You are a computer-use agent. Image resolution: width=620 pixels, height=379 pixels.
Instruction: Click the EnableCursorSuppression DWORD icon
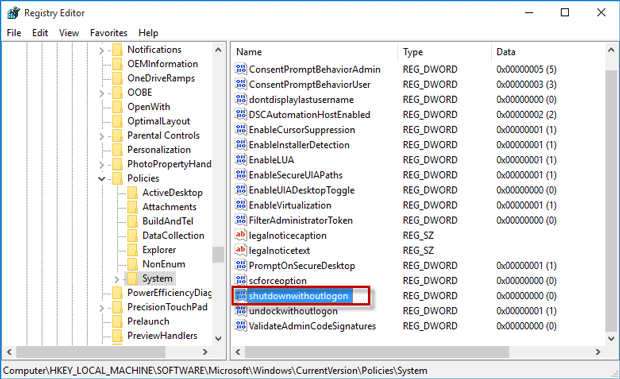pyautogui.click(x=240, y=129)
